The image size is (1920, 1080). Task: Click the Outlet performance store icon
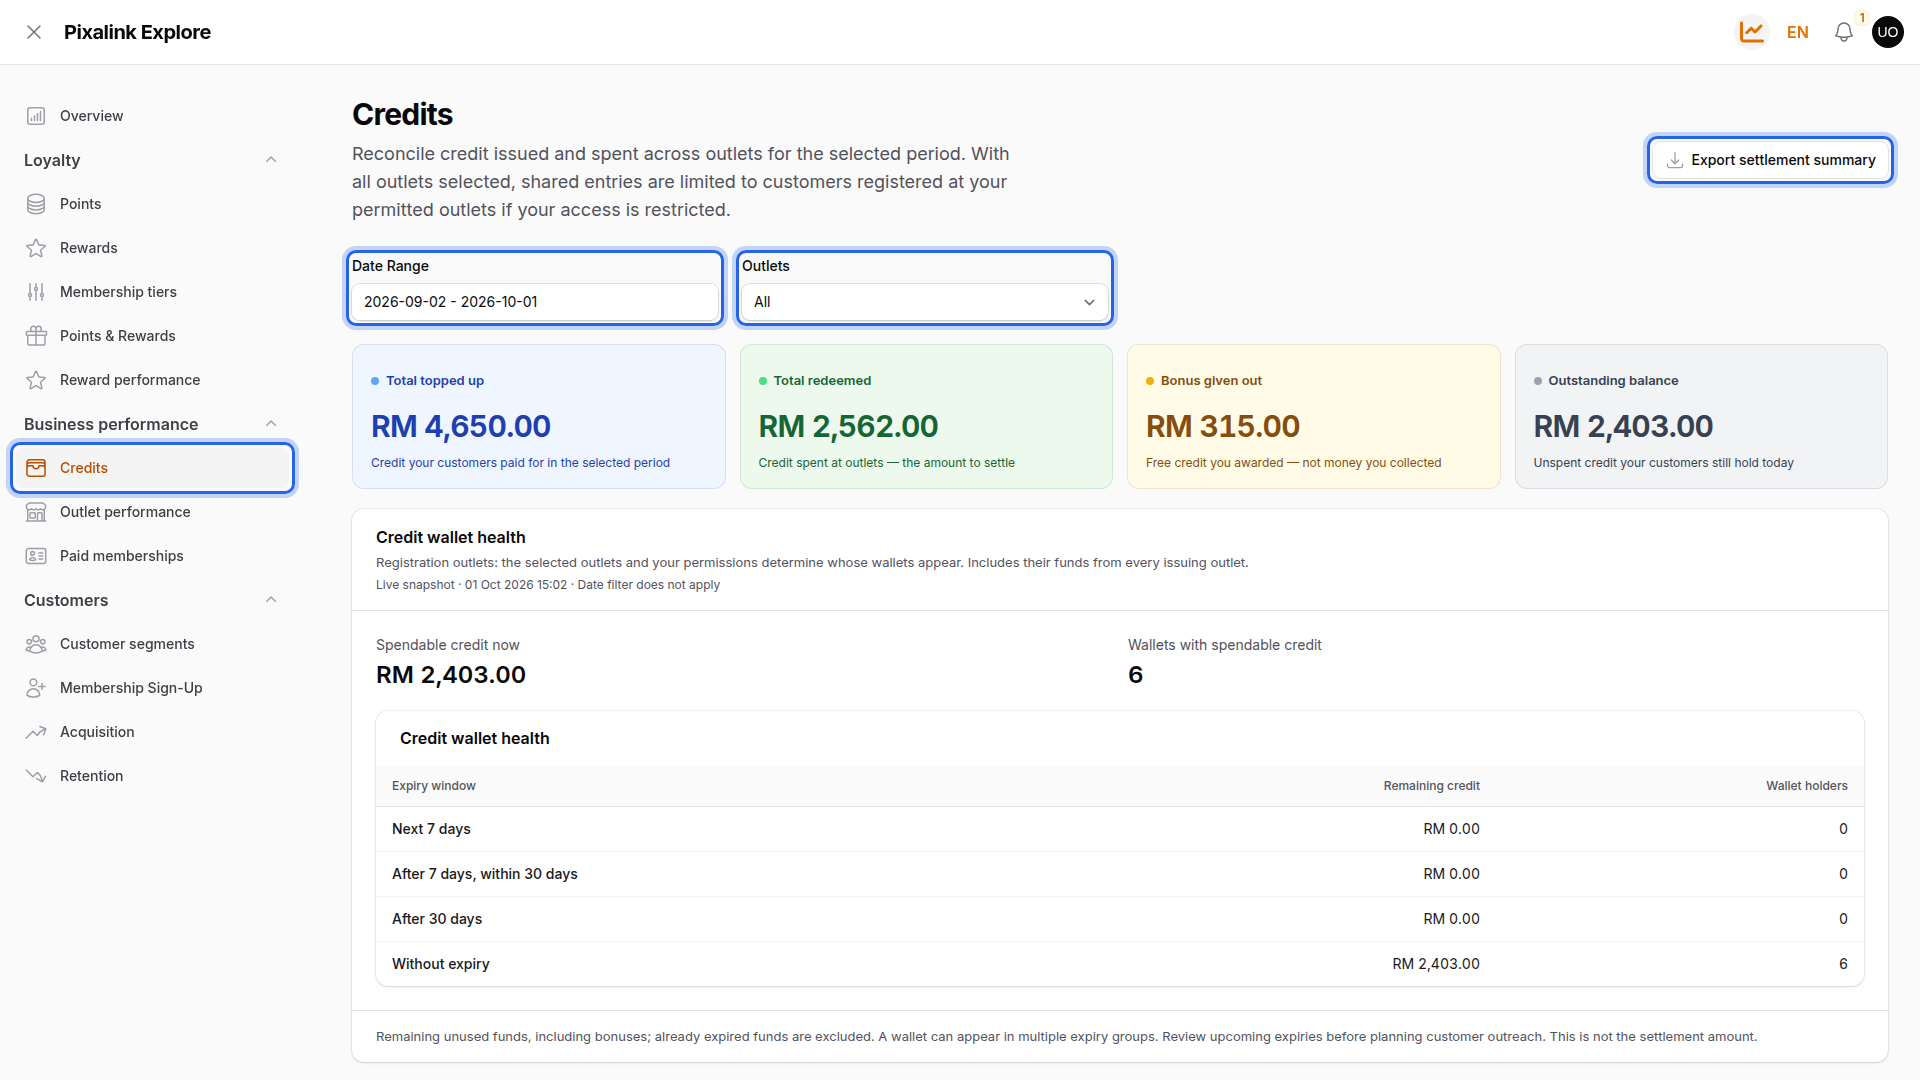[36, 512]
